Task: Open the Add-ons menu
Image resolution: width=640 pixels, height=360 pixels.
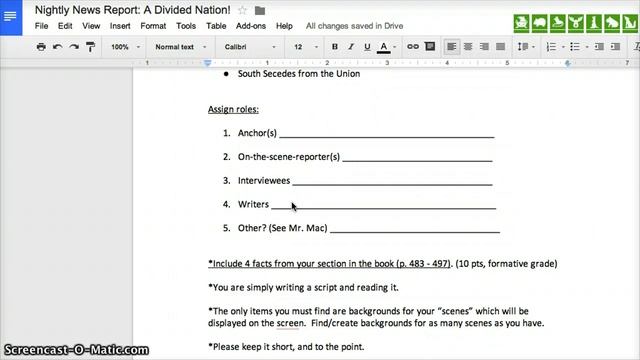Action: coord(251,26)
